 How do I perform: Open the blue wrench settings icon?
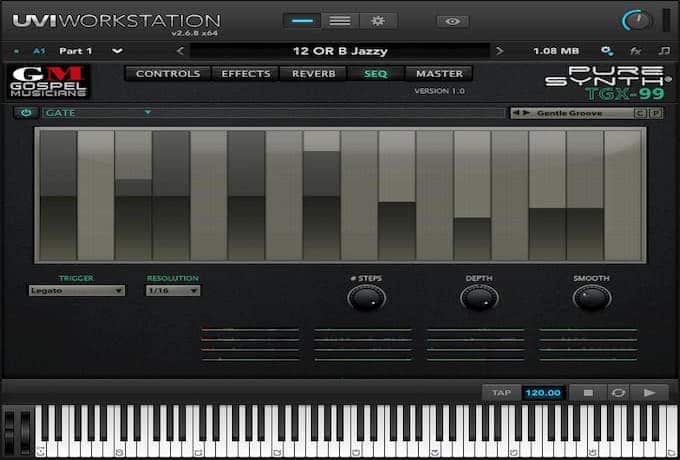point(607,51)
